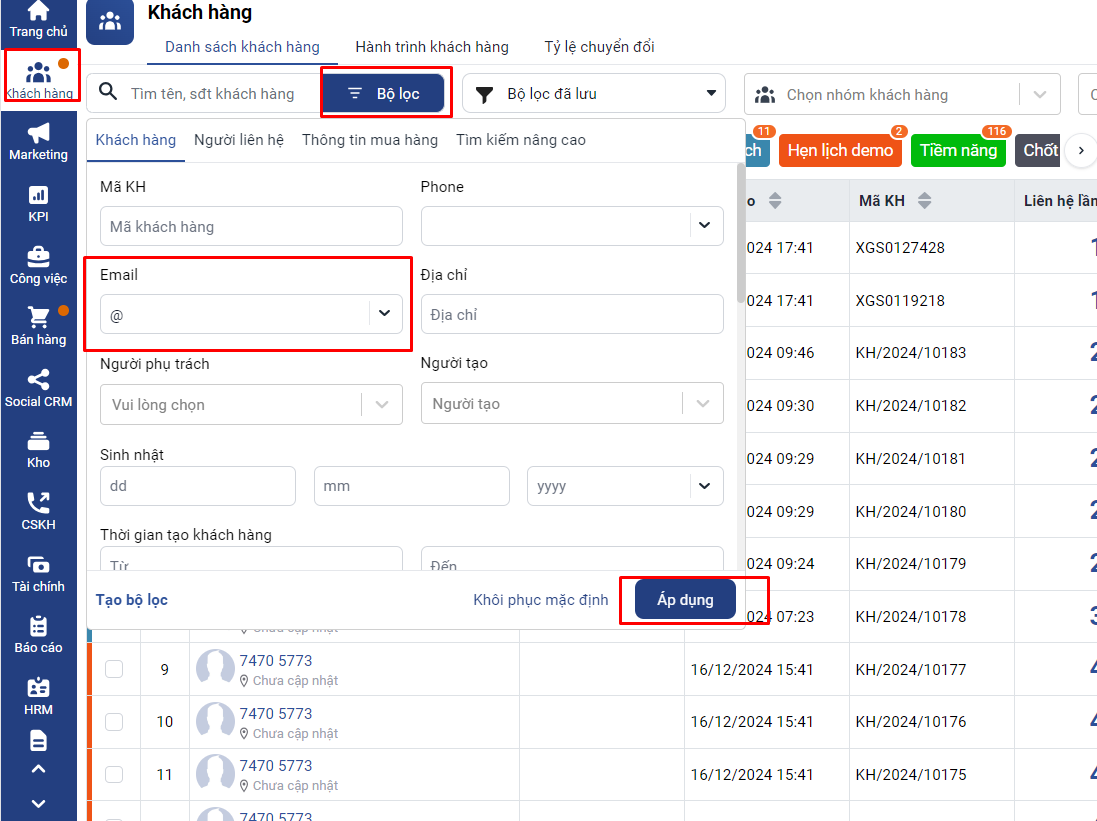1097x821 pixels.
Task: Expand the Người phụ trách dropdown
Action: 382,405
